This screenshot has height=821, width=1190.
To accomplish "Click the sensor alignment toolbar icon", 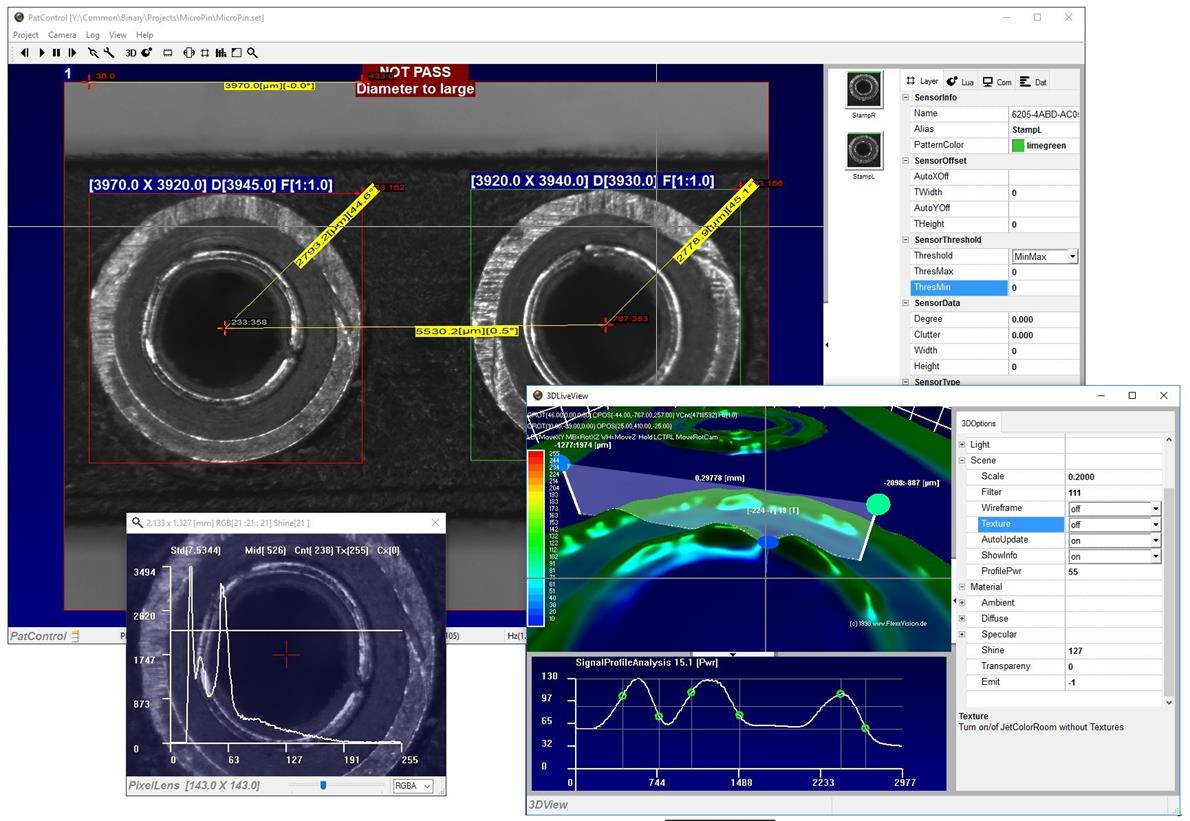I will coord(189,52).
